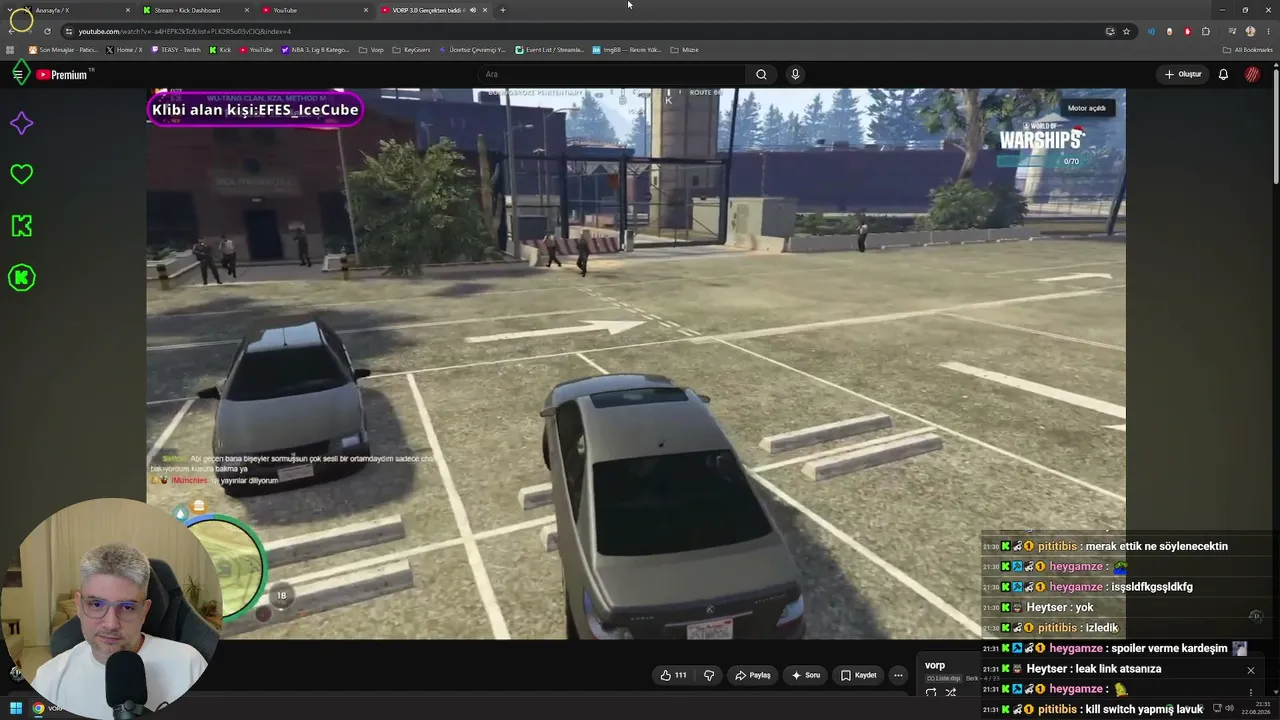Share the video with Paylaş button
Screen dimensions: 1280x720
point(753,675)
